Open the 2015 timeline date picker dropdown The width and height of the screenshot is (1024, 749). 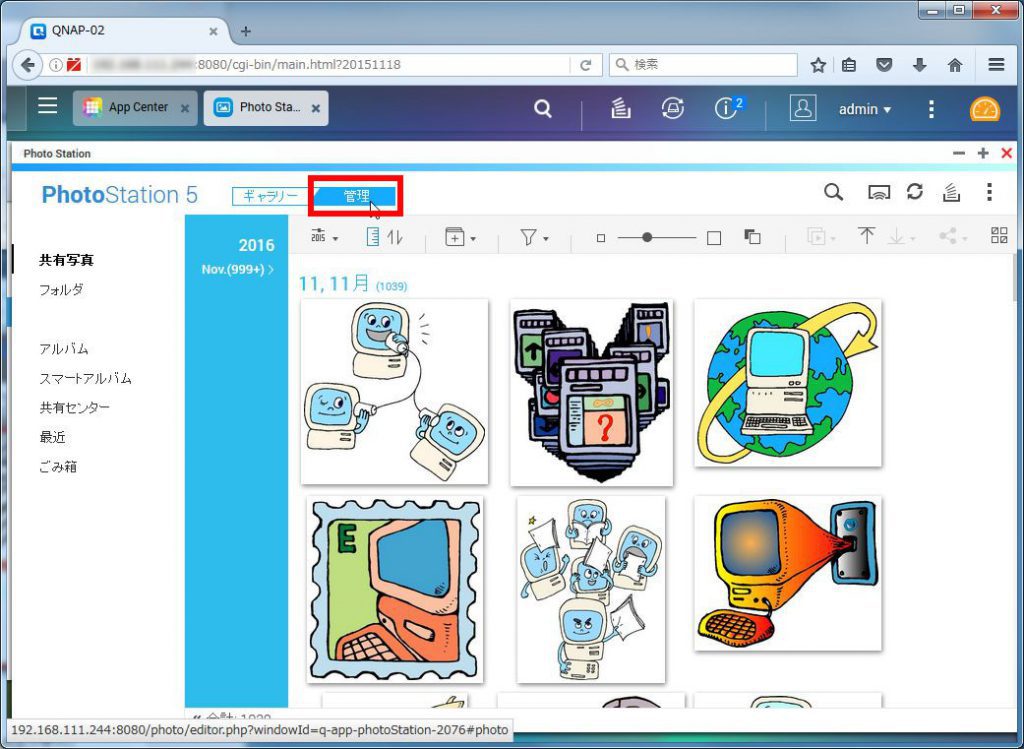(x=325, y=236)
